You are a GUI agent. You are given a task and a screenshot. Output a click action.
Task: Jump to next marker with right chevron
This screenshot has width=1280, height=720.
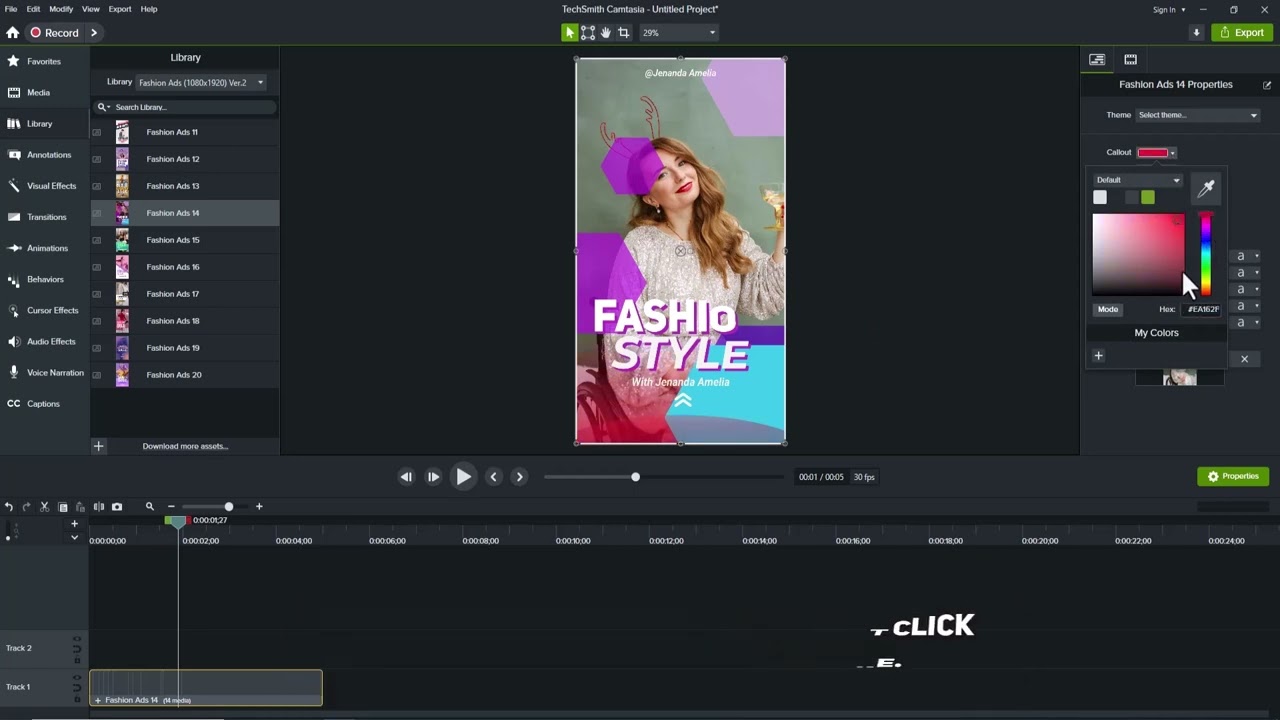(519, 477)
